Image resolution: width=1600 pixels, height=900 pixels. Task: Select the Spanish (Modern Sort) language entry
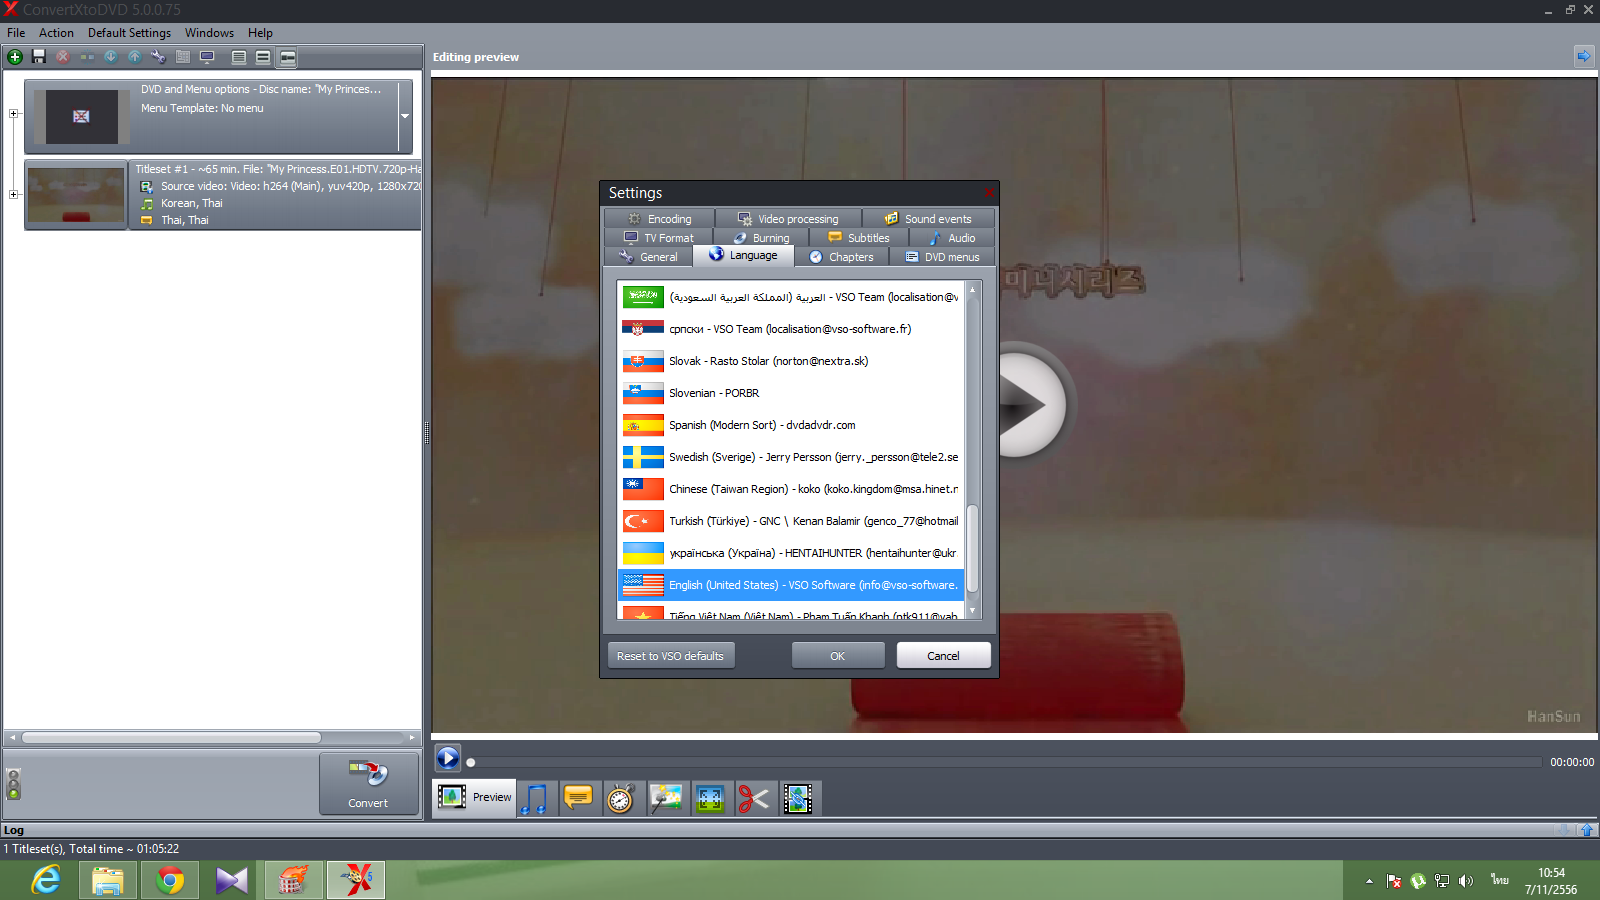coord(790,425)
